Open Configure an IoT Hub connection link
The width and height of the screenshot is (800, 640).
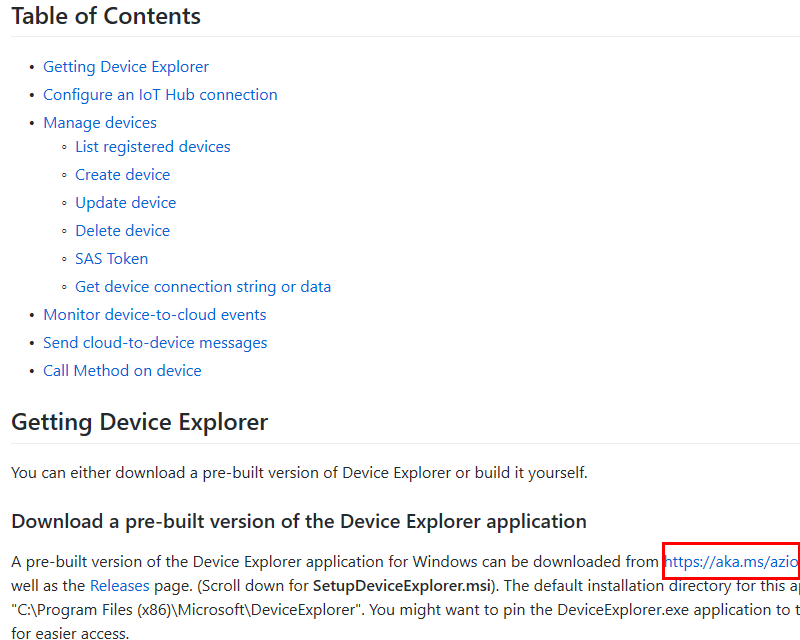point(160,95)
